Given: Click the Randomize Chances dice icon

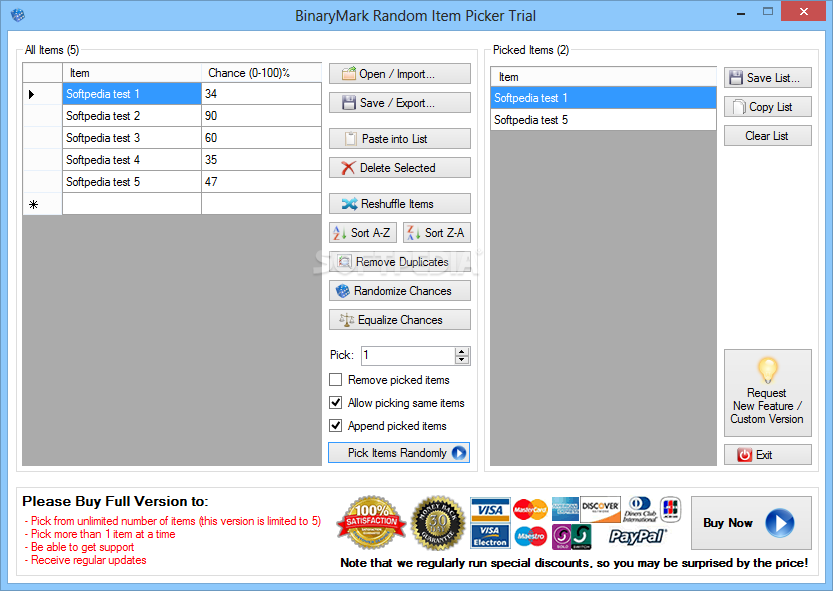Looking at the screenshot, I should (x=343, y=291).
